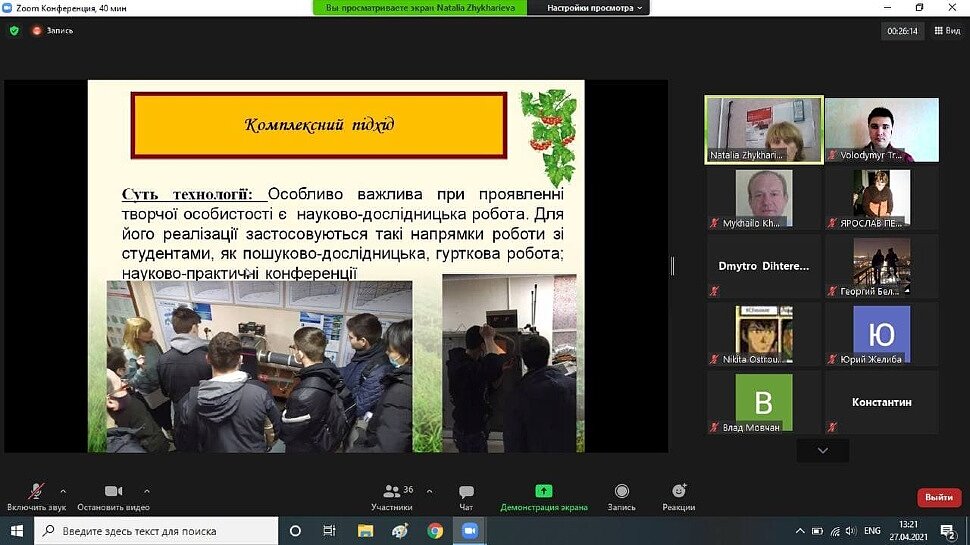Unmute microphone with Включить звук
This screenshot has height=545, width=970.
35,491
